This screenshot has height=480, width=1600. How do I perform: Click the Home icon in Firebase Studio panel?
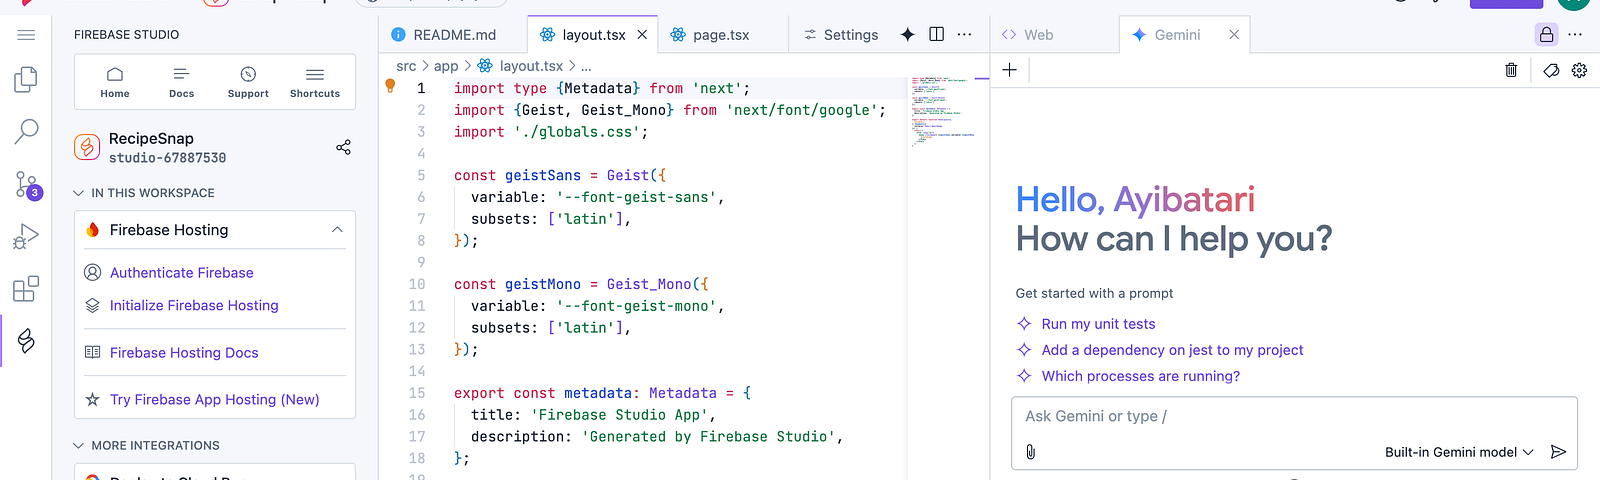[x=115, y=82]
